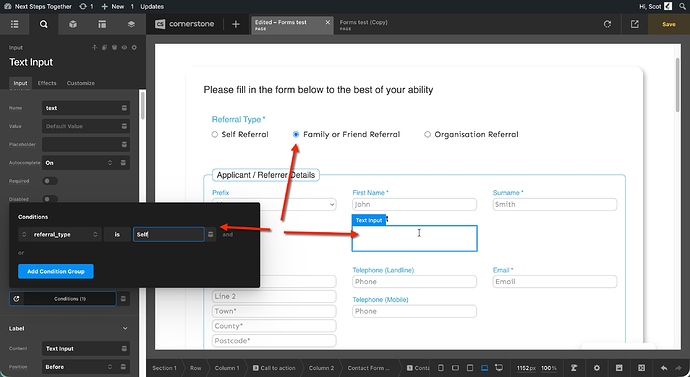This screenshot has height=377, width=690.
Task: Toggle the Disabled switch
Action: [x=50, y=199]
